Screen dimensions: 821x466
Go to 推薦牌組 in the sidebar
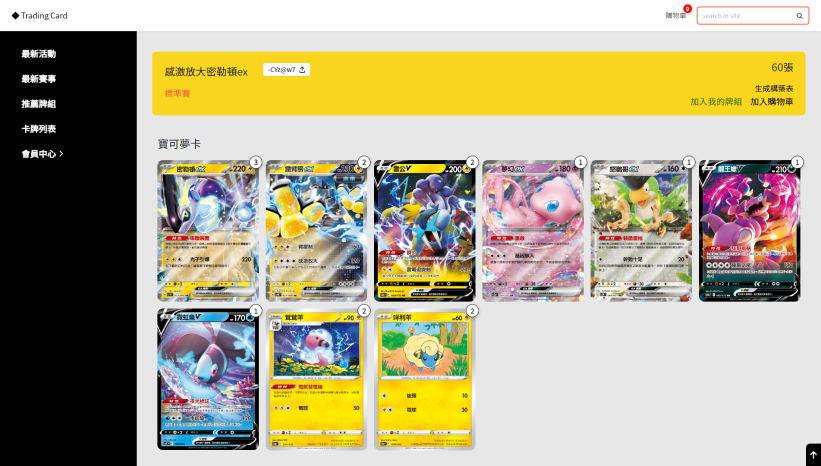click(x=38, y=104)
